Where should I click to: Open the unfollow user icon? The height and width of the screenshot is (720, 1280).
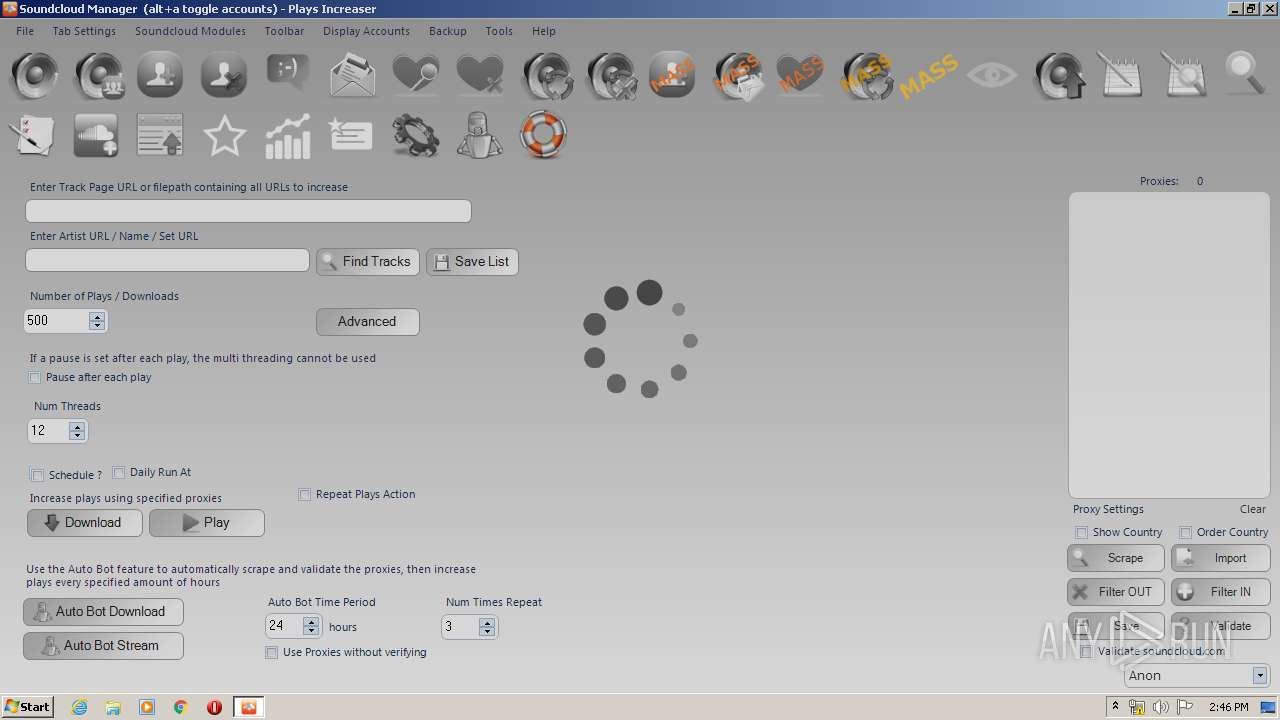(x=223, y=75)
